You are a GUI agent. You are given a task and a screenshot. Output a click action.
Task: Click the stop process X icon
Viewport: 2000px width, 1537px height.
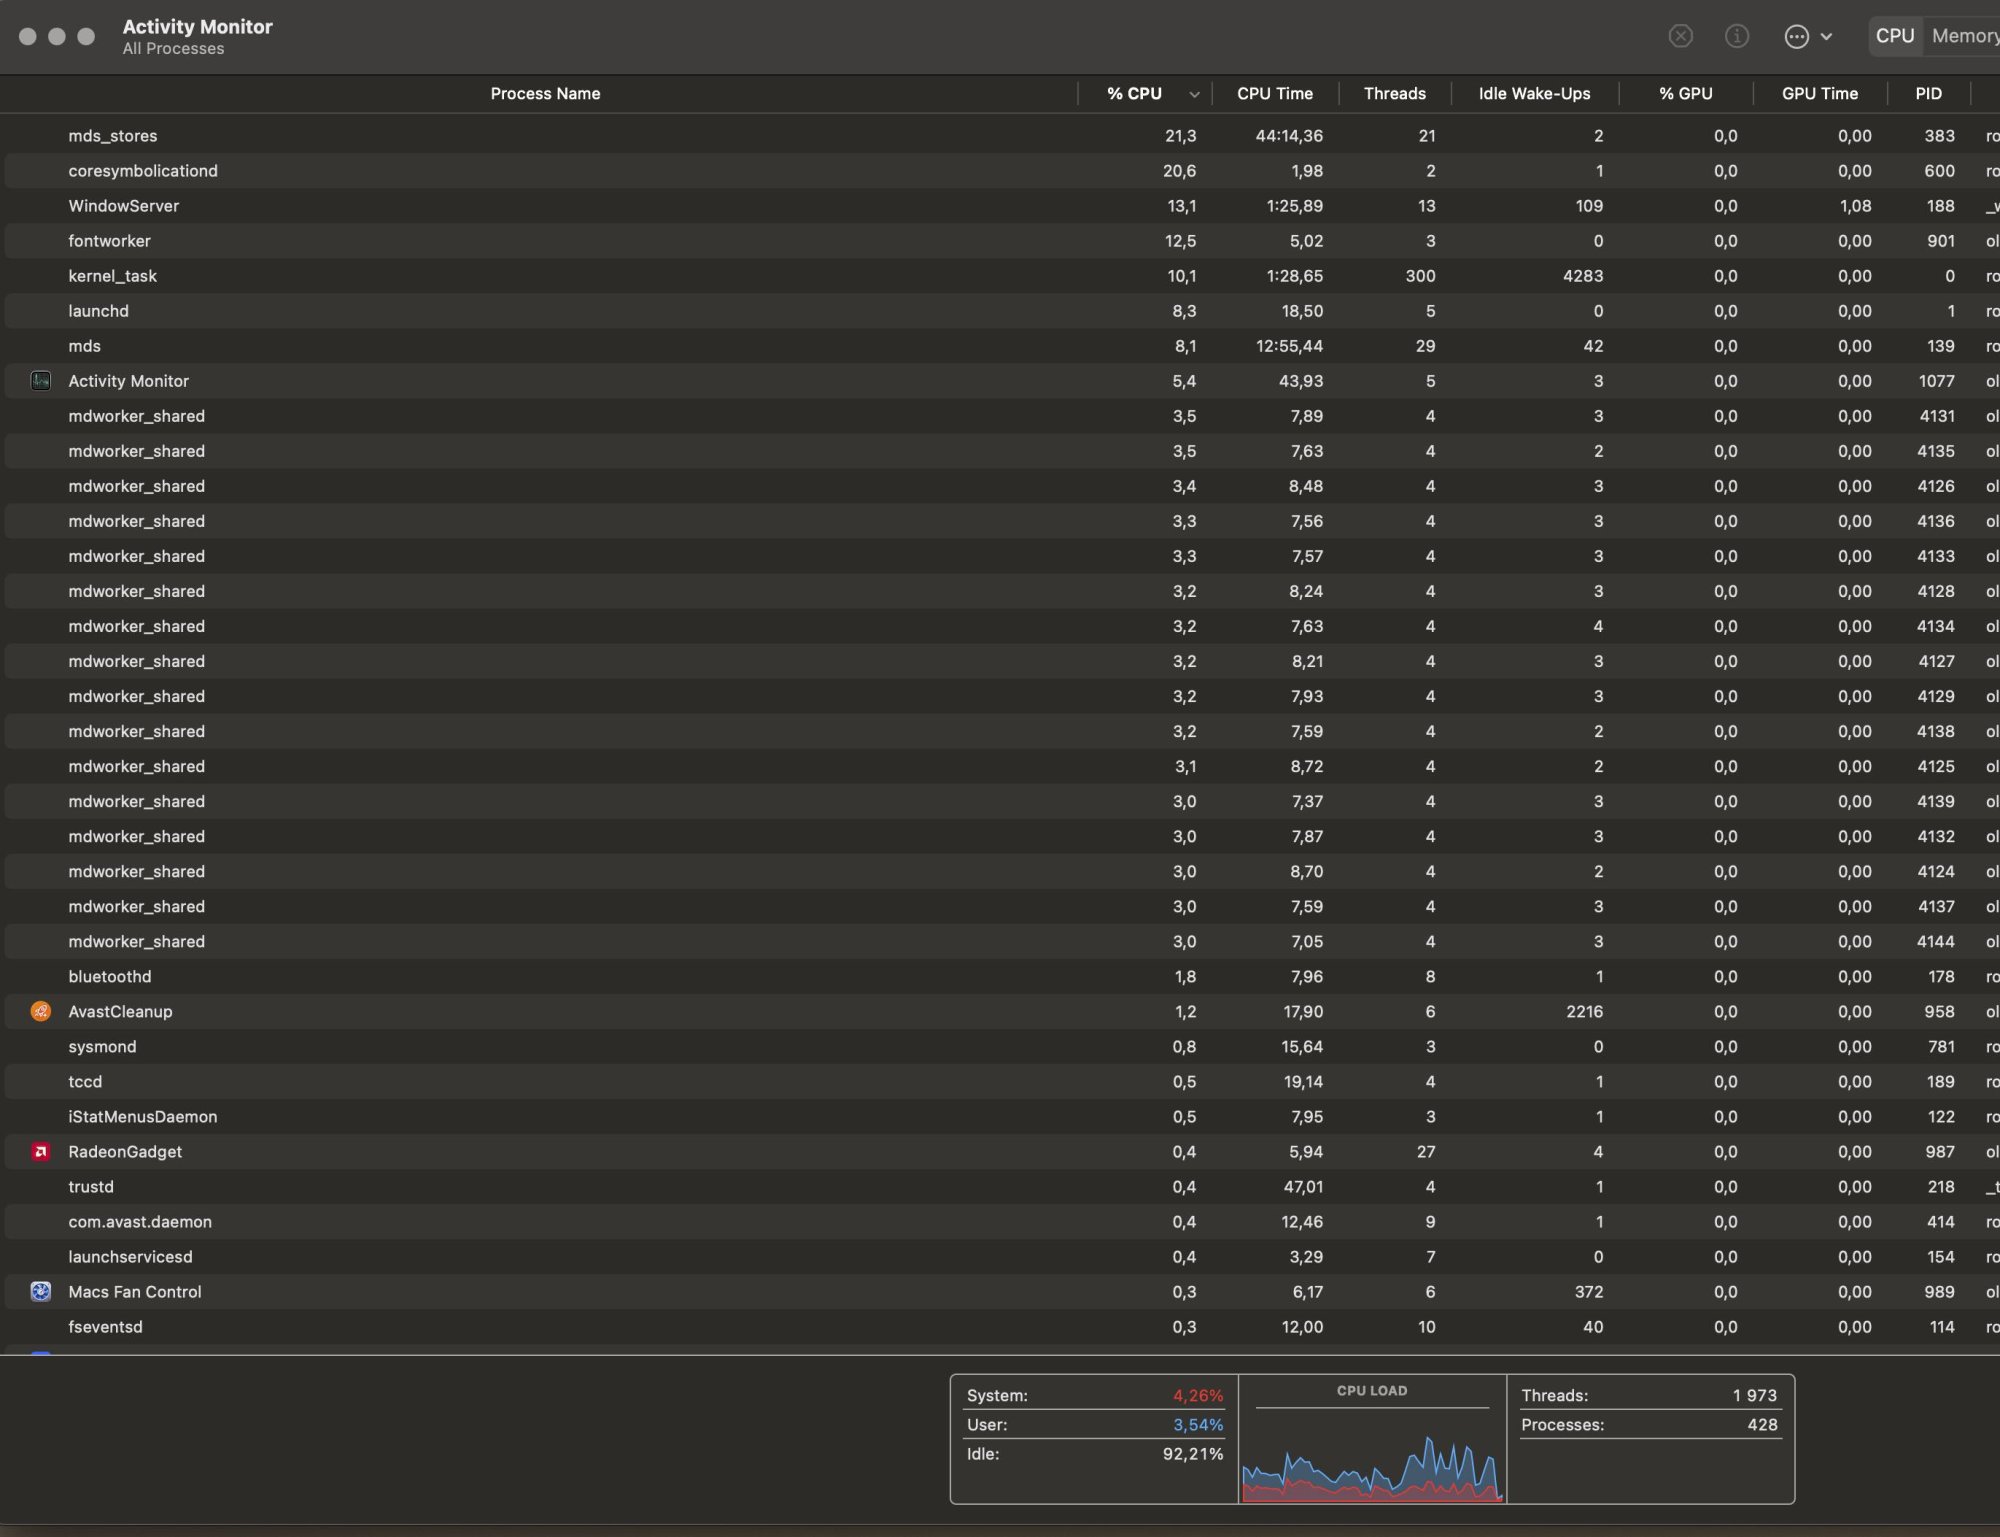[x=1680, y=37]
